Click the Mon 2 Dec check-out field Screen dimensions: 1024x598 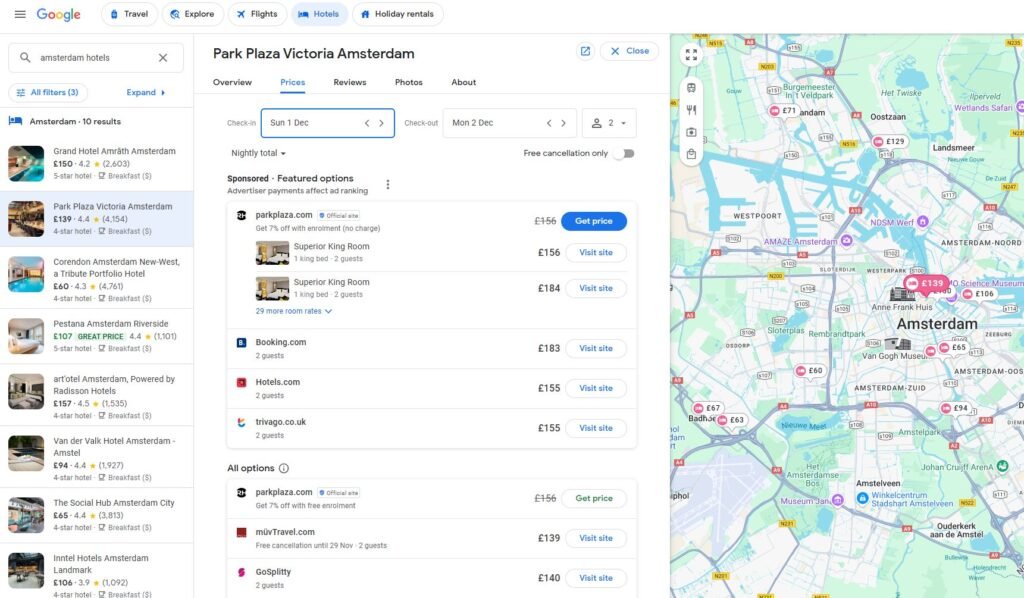point(509,123)
